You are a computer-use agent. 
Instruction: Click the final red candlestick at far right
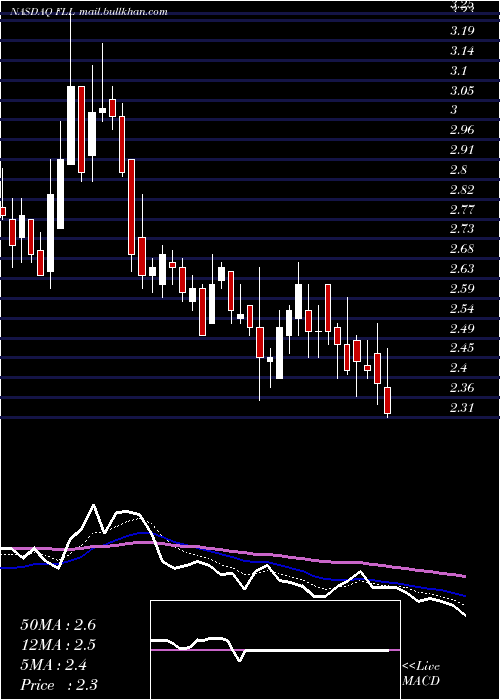pyautogui.click(x=388, y=400)
